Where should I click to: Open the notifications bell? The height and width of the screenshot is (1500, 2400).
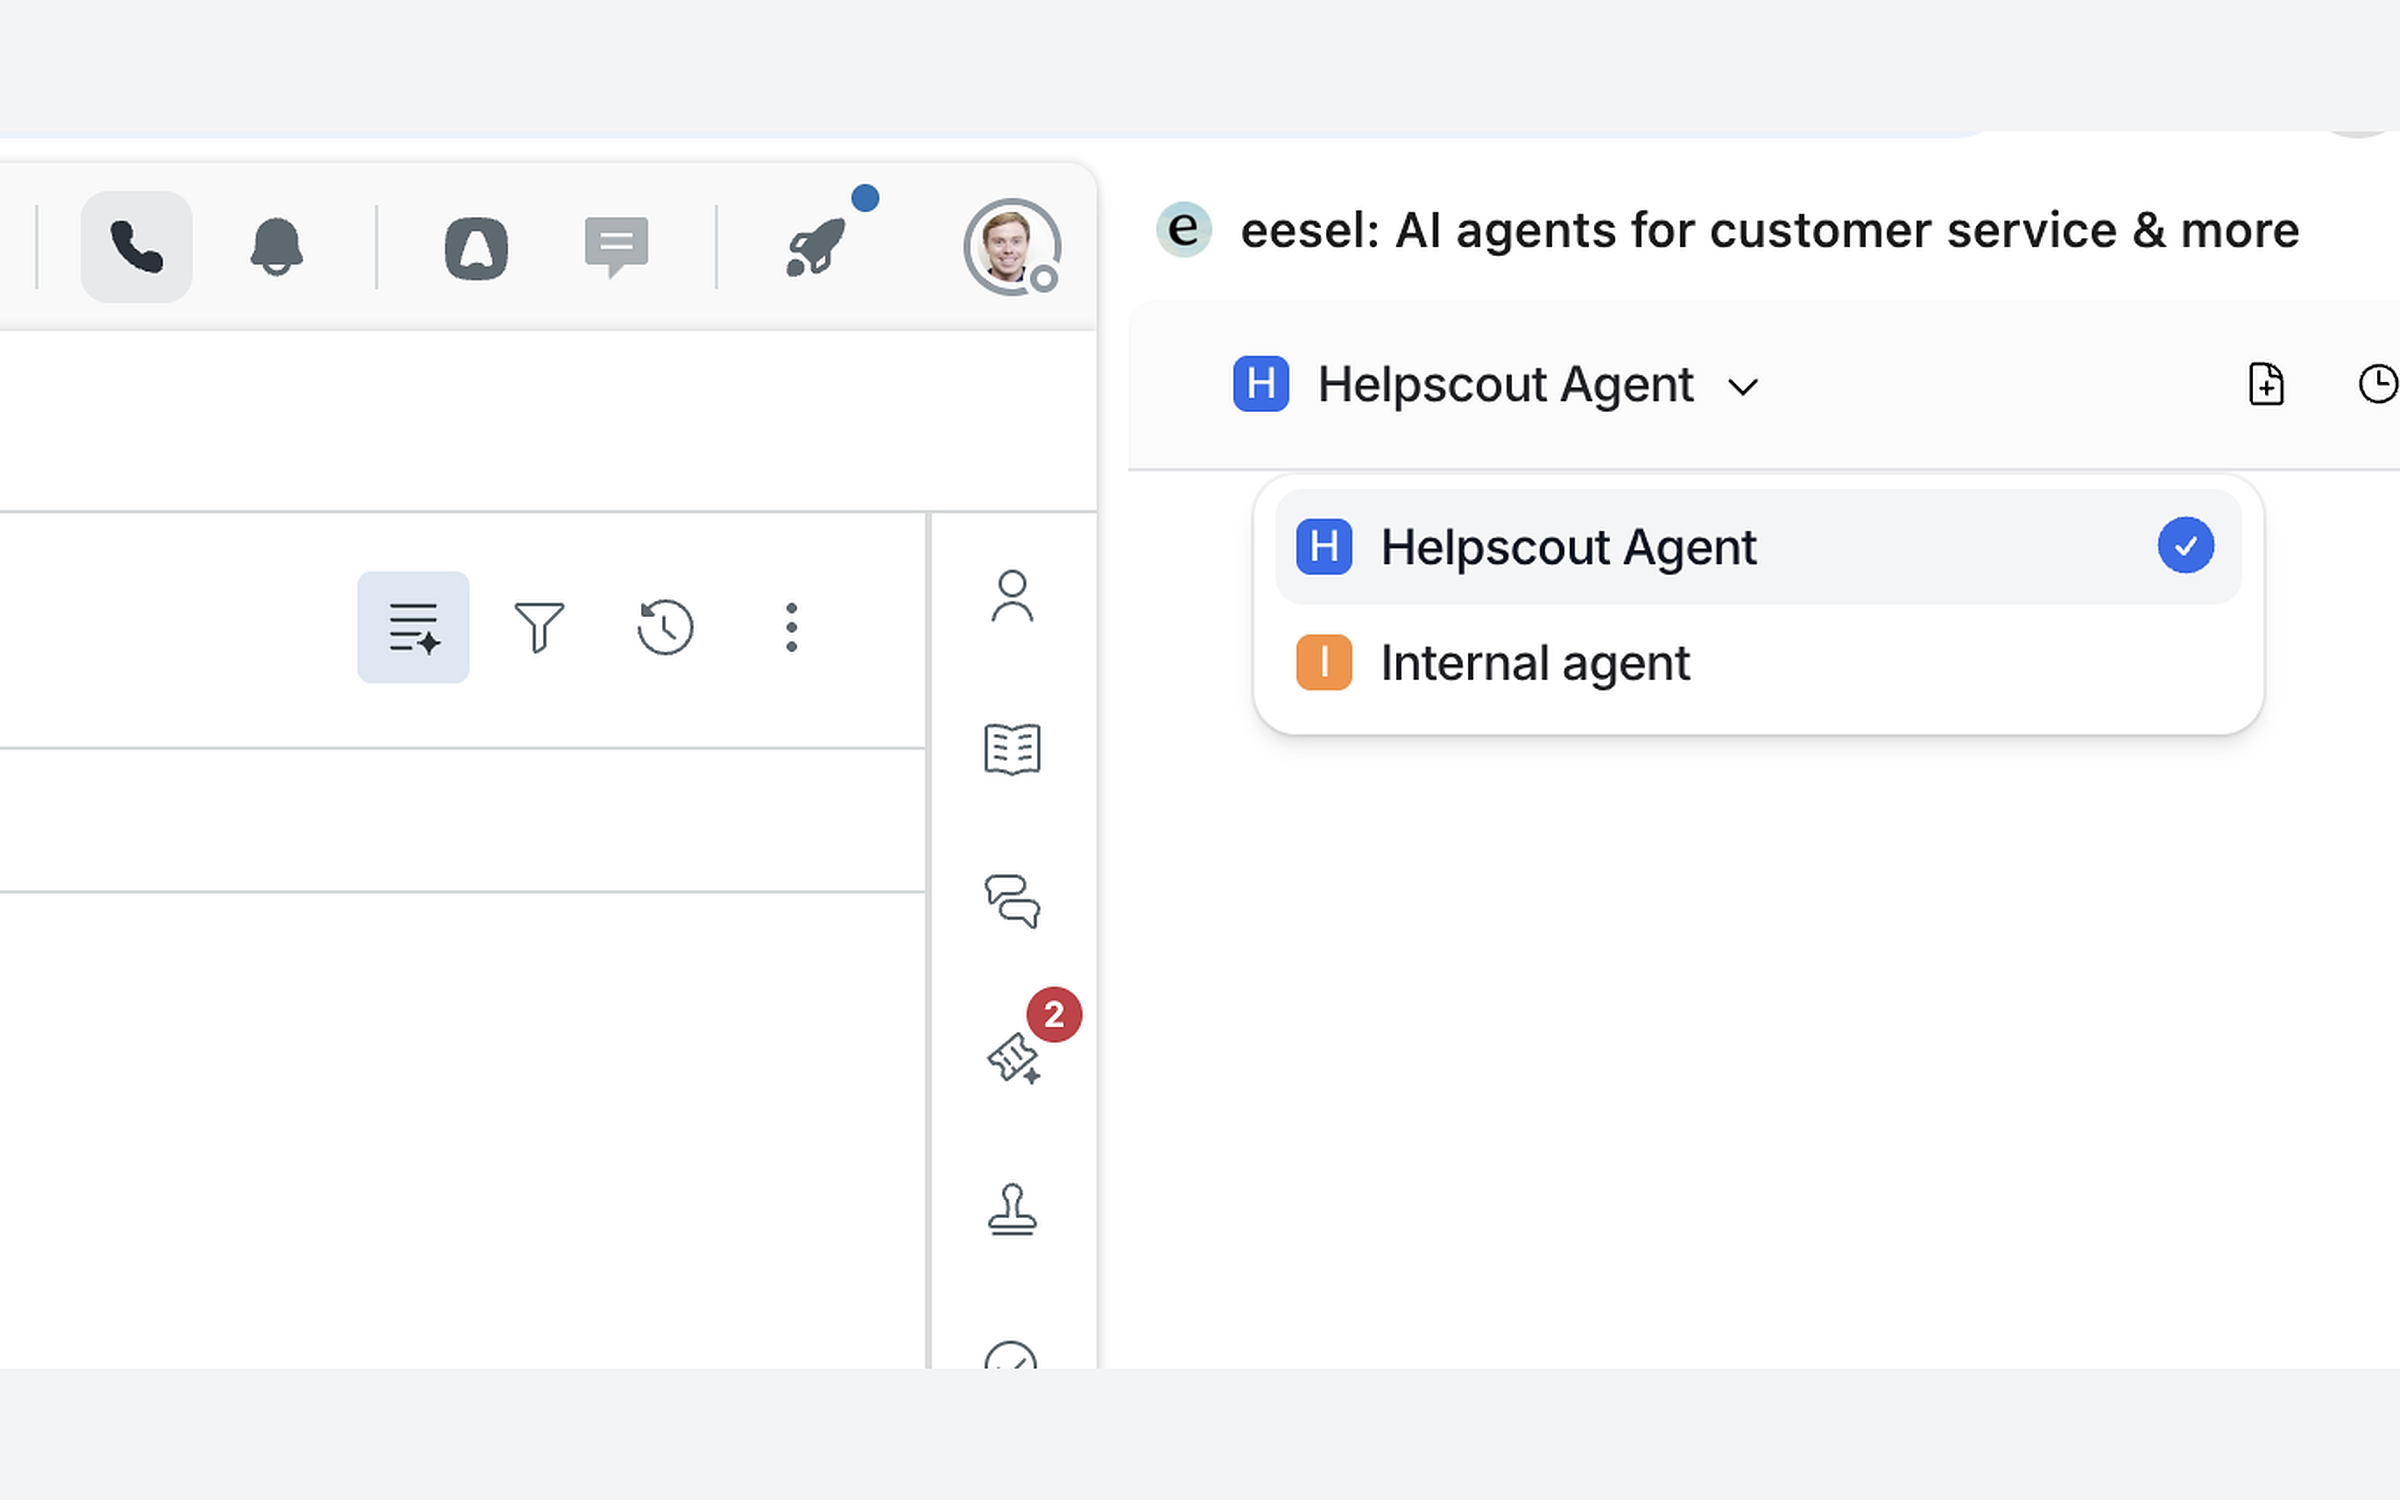pyautogui.click(x=276, y=247)
